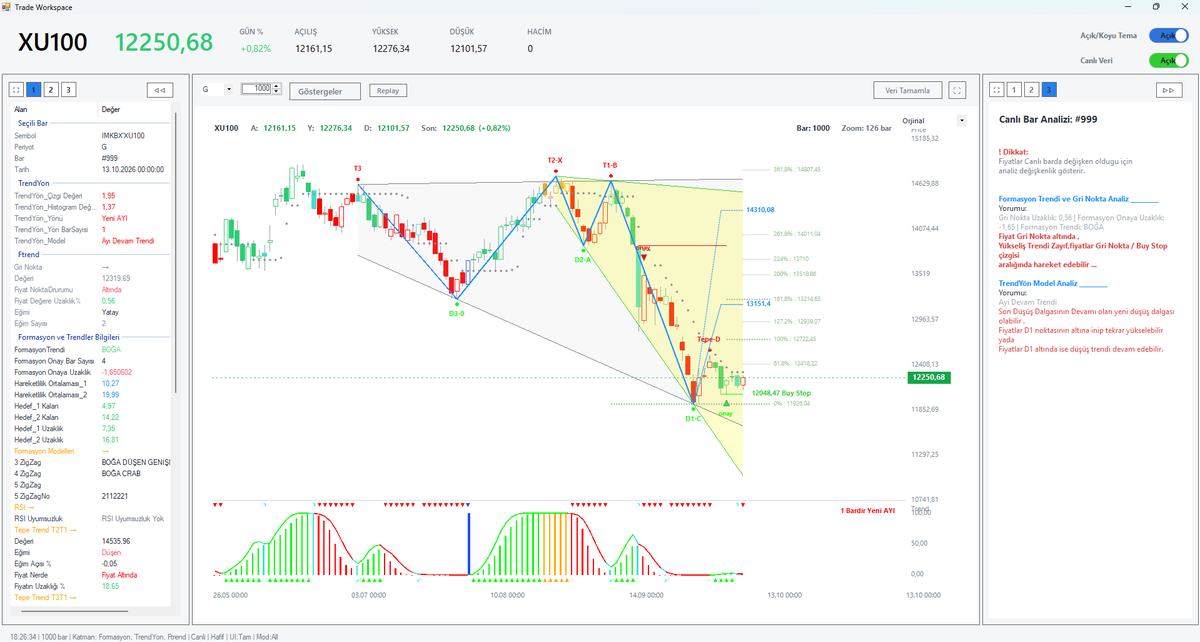Click the right panel fullscreen icon
1200x642 pixels.
[996, 89]
